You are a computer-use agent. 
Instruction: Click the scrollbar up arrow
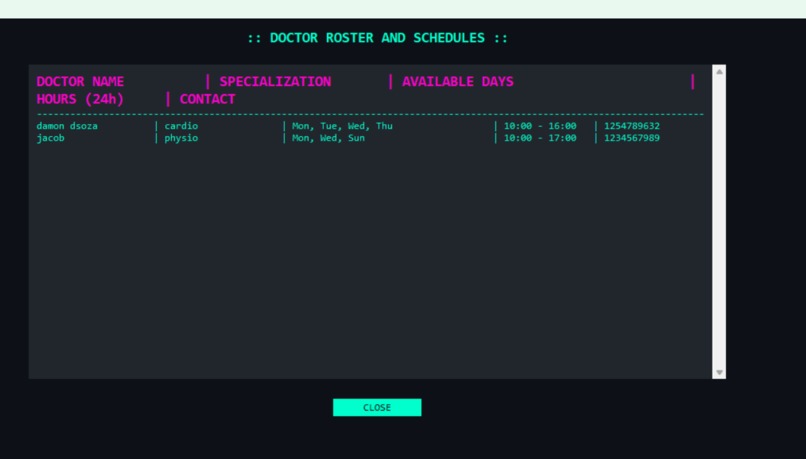pyautogui.click(x=719, y=72)
